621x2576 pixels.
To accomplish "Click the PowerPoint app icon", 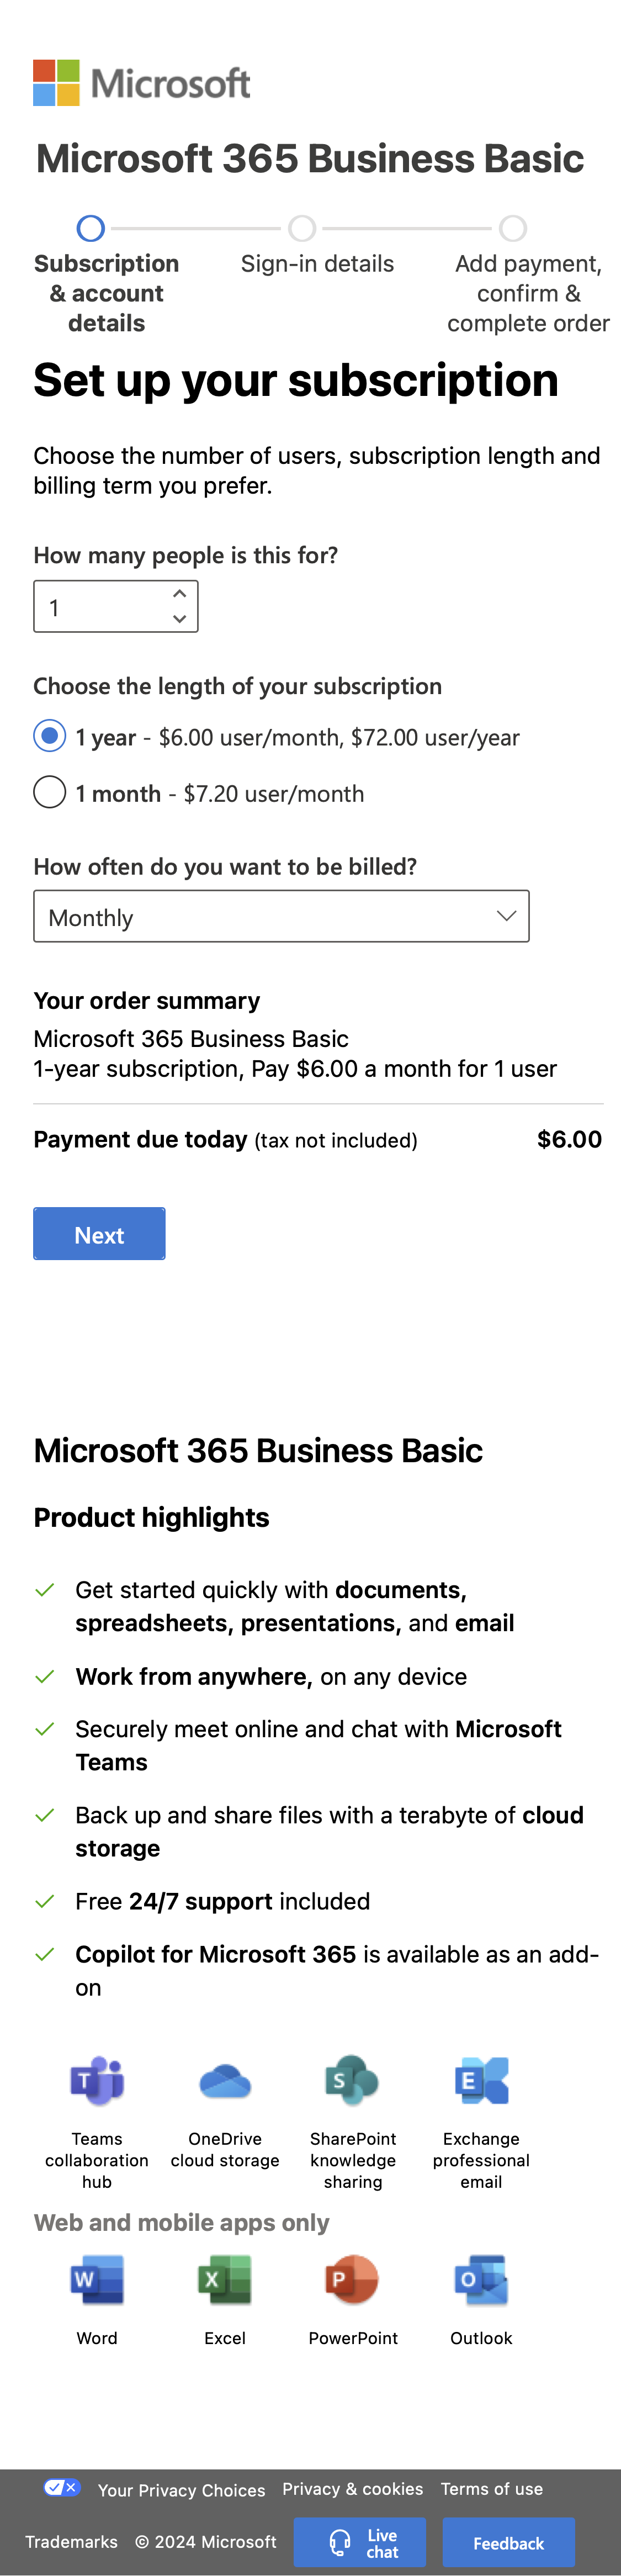I will pos(352,2280).
